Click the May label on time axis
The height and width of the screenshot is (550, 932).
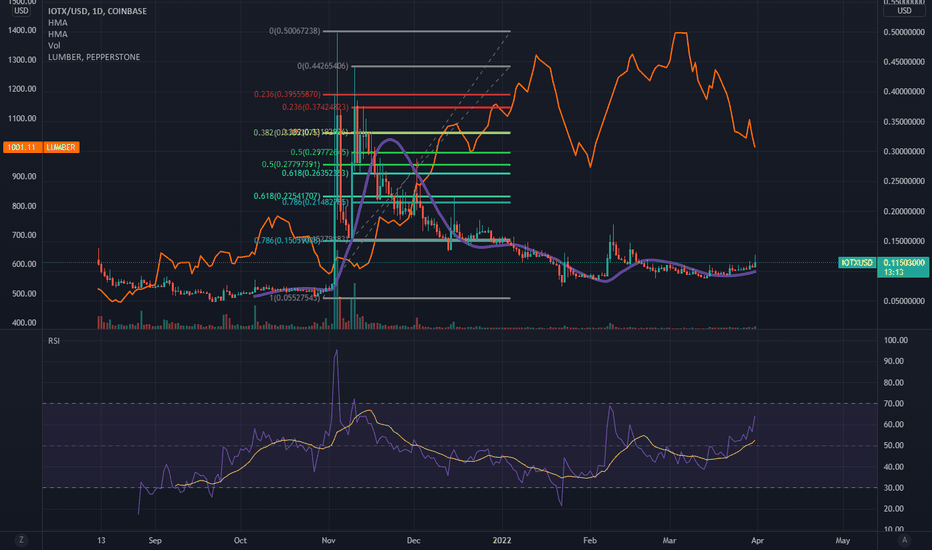[842, 540]
